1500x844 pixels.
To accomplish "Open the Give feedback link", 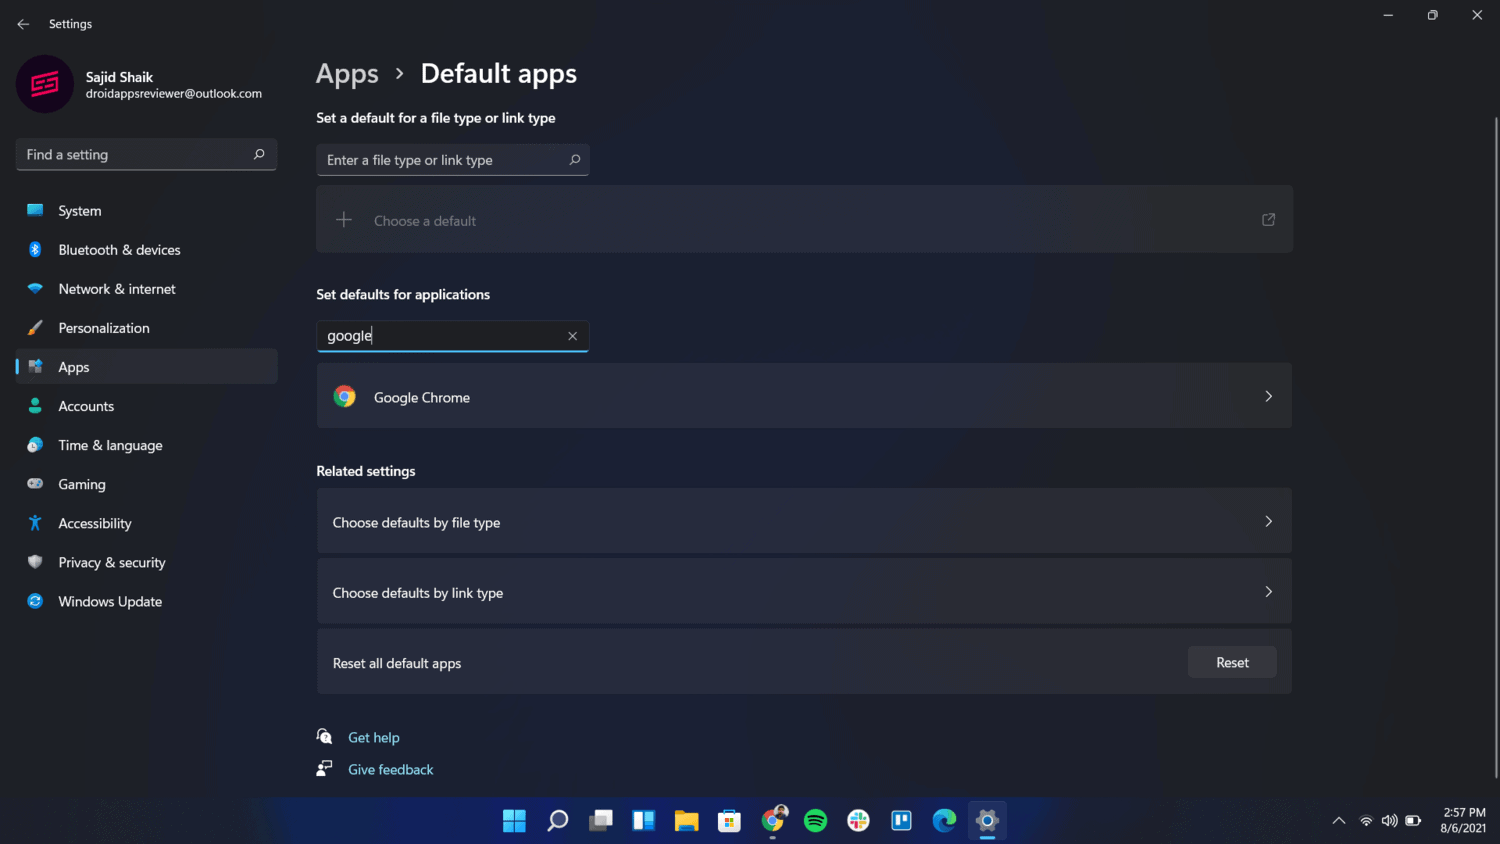I will (390, 769).
